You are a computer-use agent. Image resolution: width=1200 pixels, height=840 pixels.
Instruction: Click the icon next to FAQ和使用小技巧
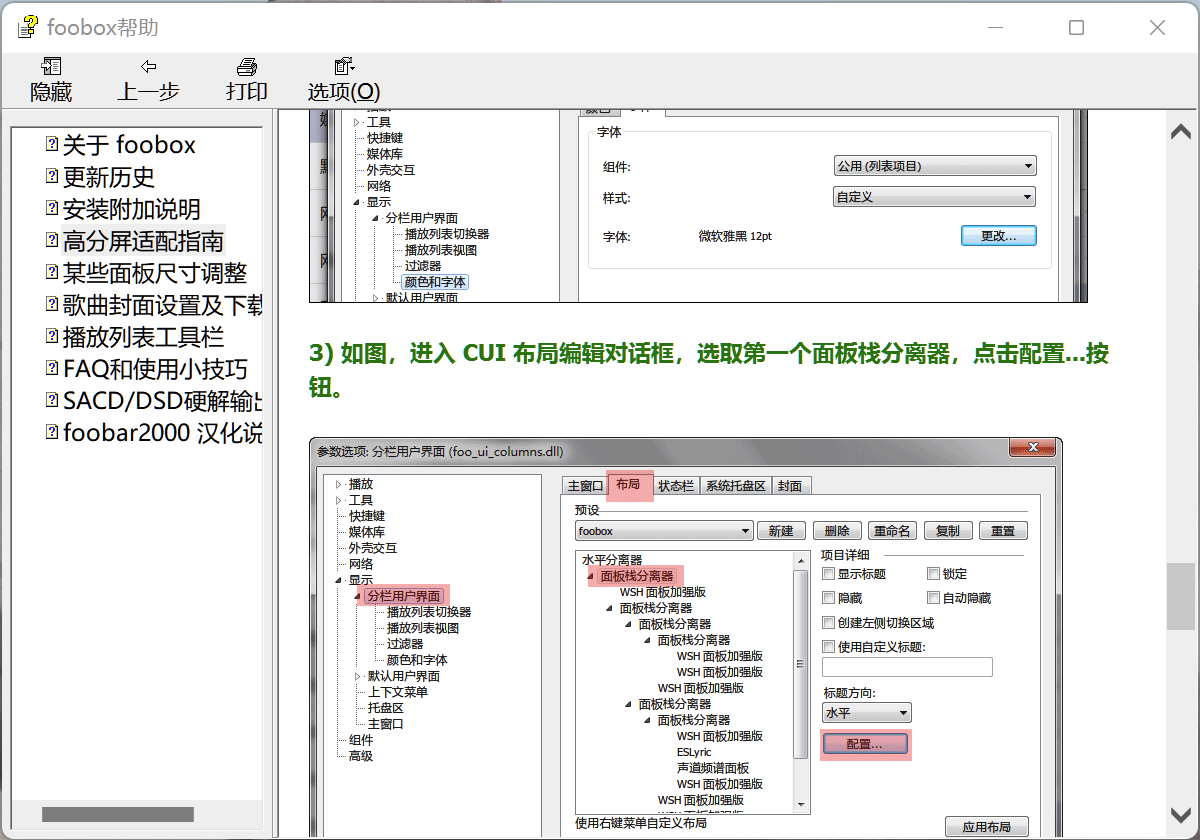(x=51, y=368)
